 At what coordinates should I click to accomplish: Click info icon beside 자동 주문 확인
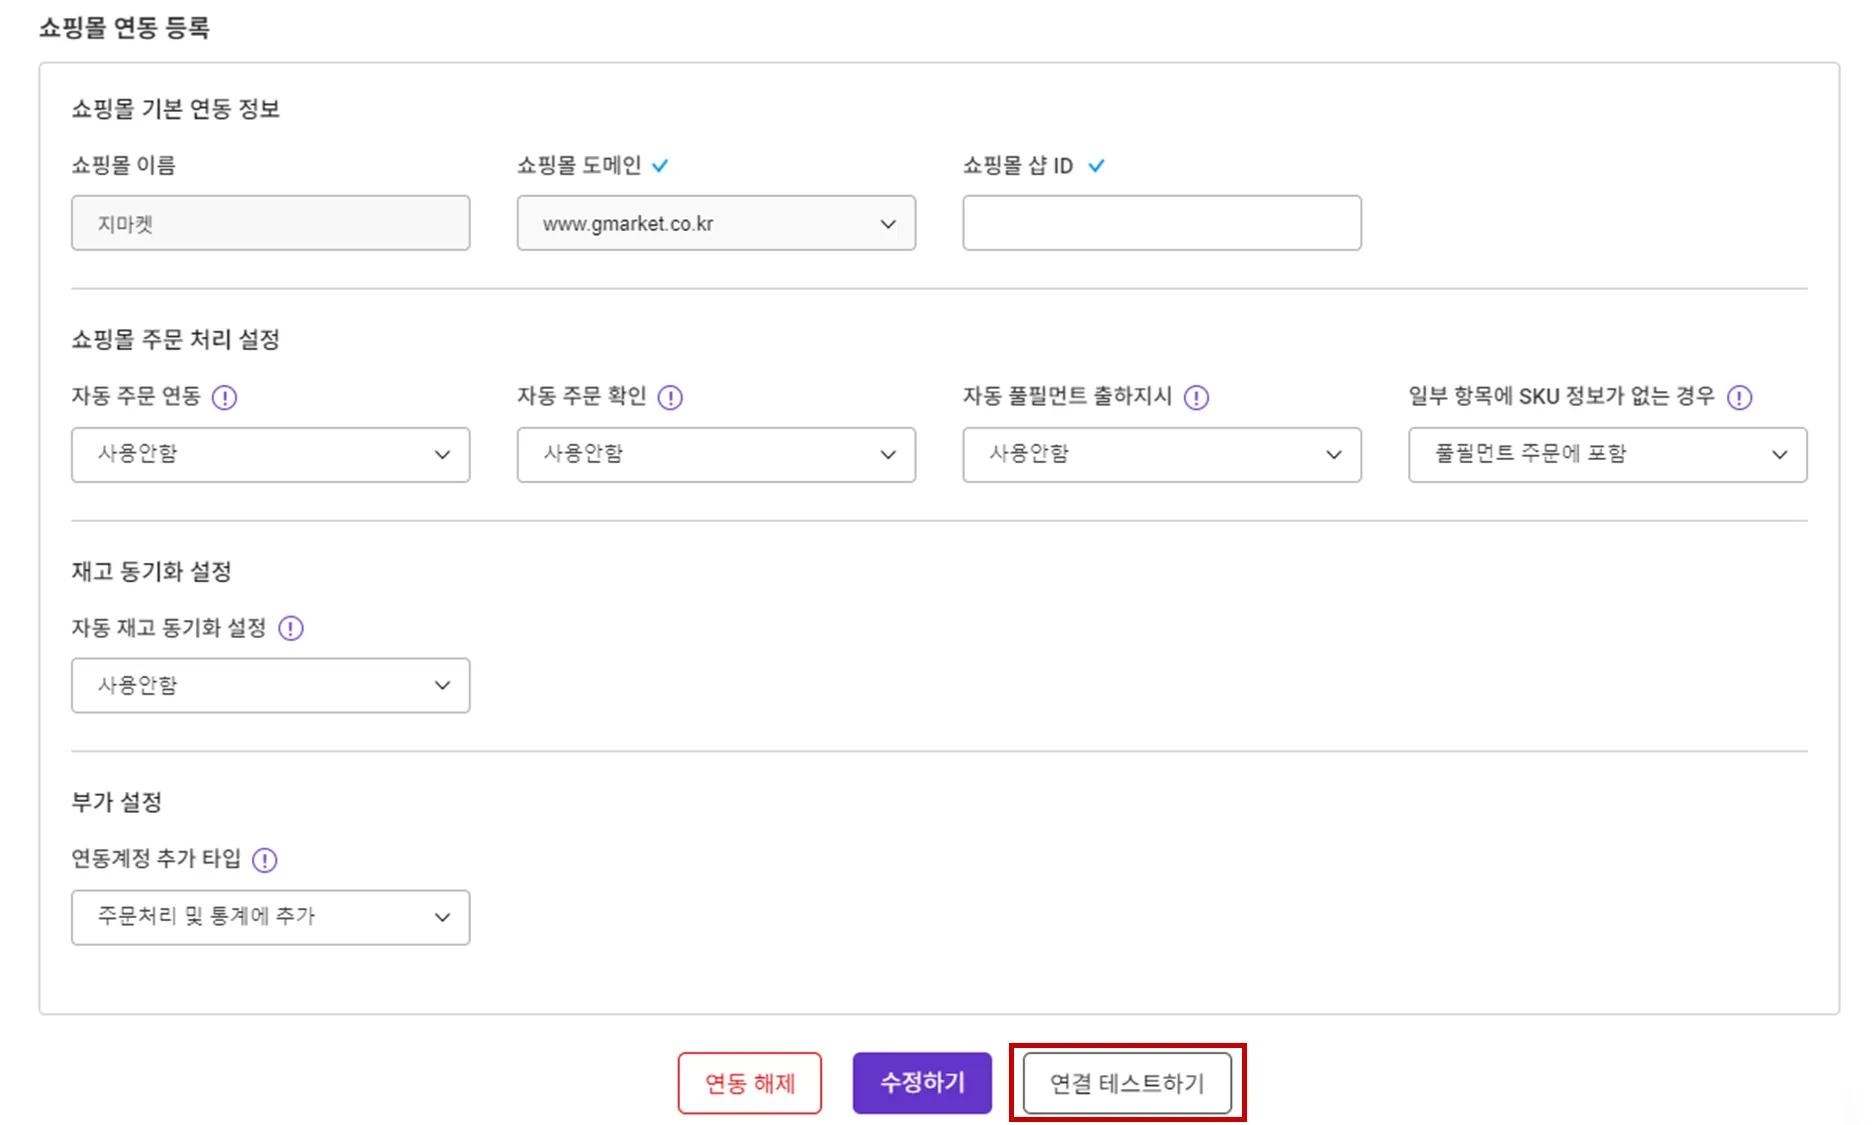[x=670, y=398]
